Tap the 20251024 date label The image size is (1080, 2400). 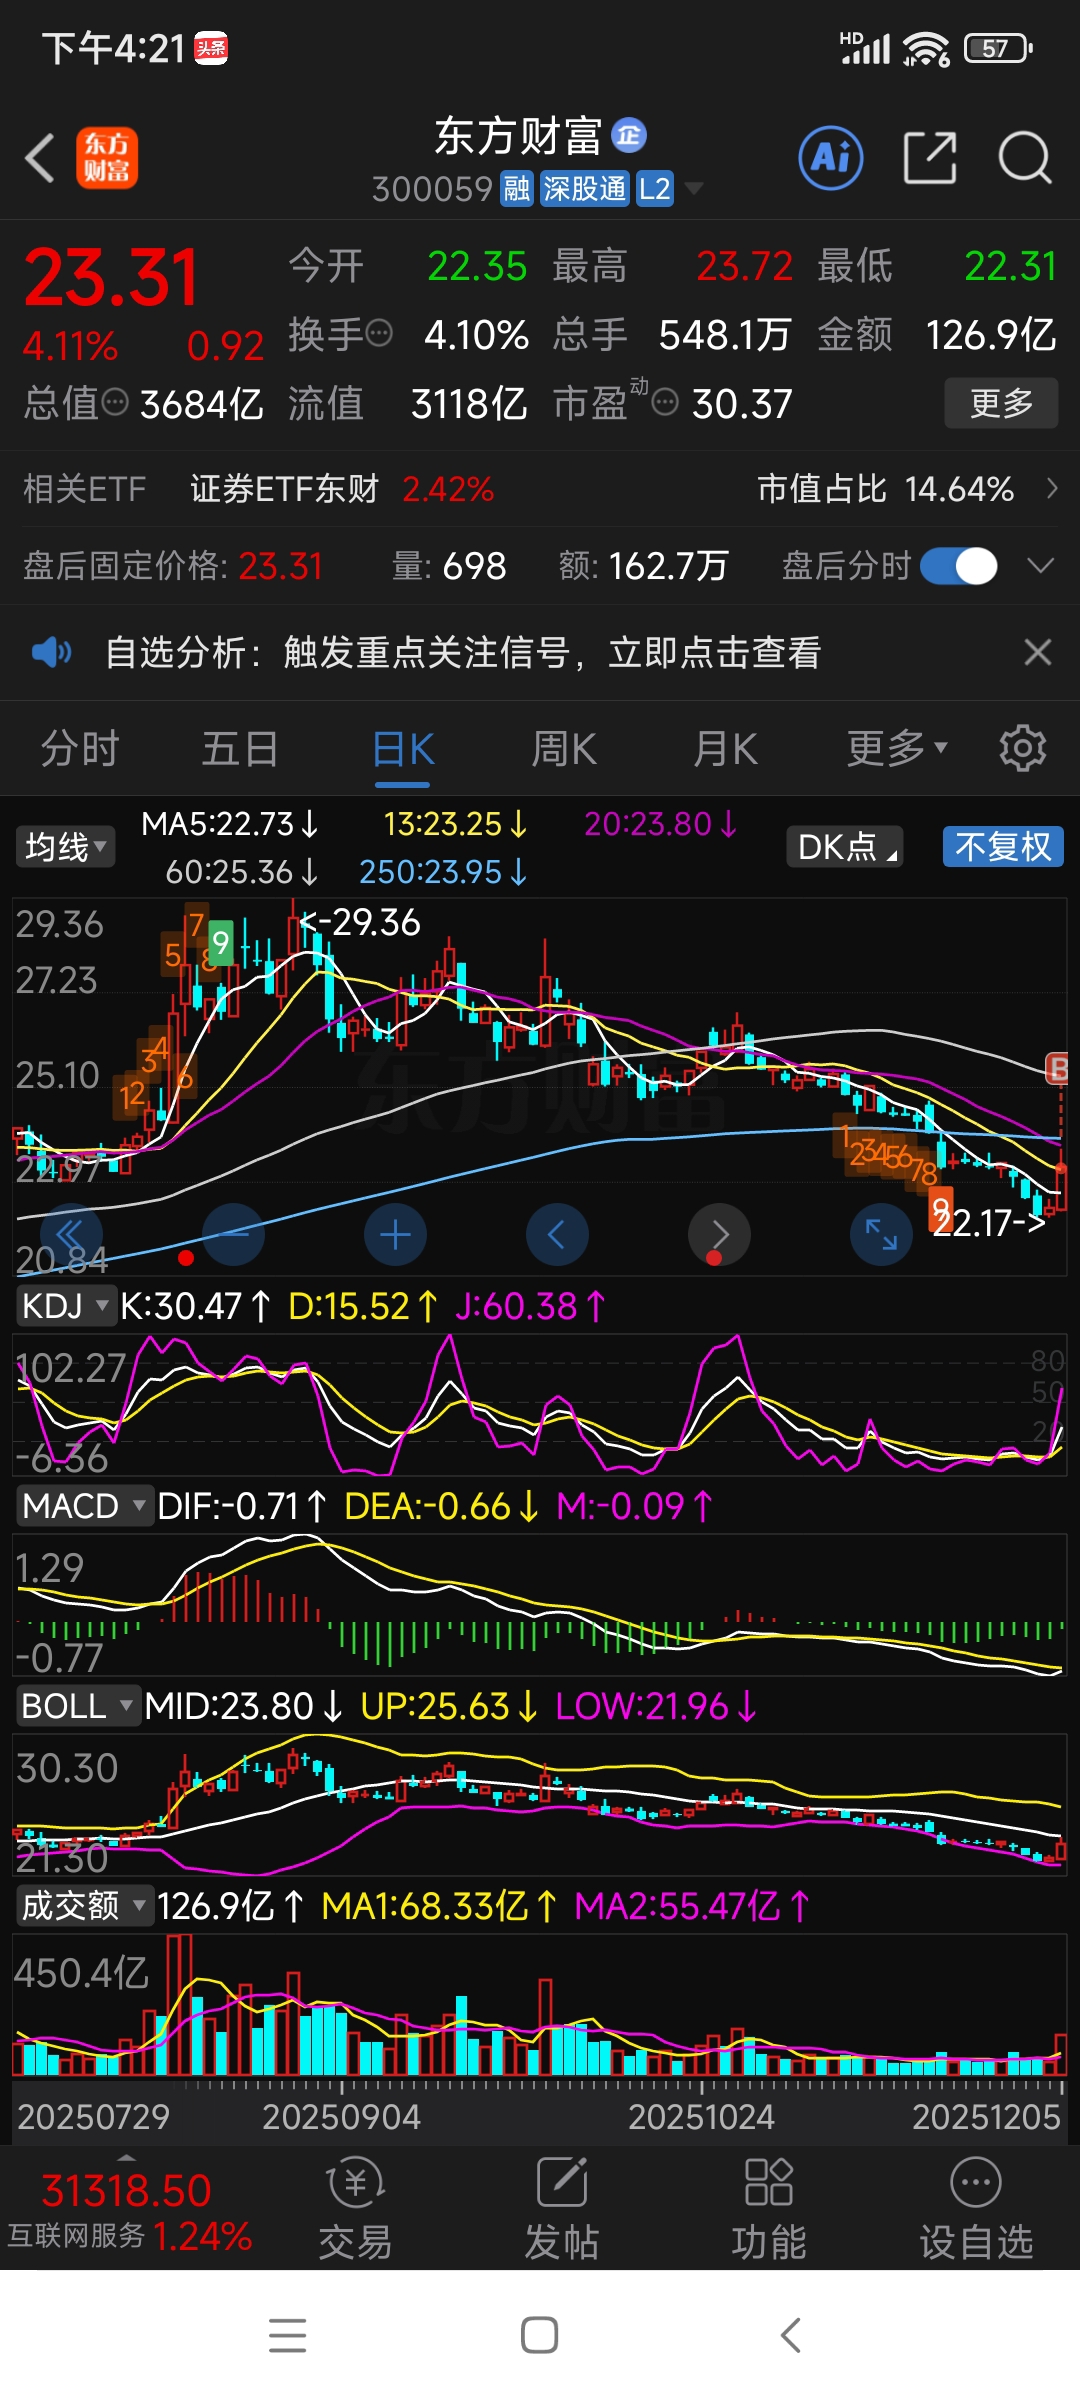click(701, 2117)
